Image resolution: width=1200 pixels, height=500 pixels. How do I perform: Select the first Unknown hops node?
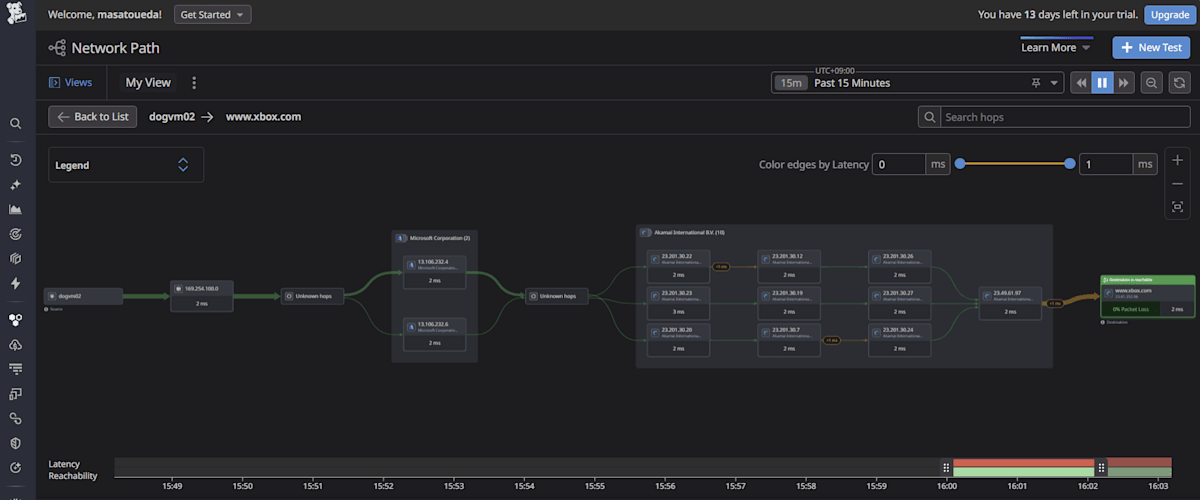tap(312, 296)
